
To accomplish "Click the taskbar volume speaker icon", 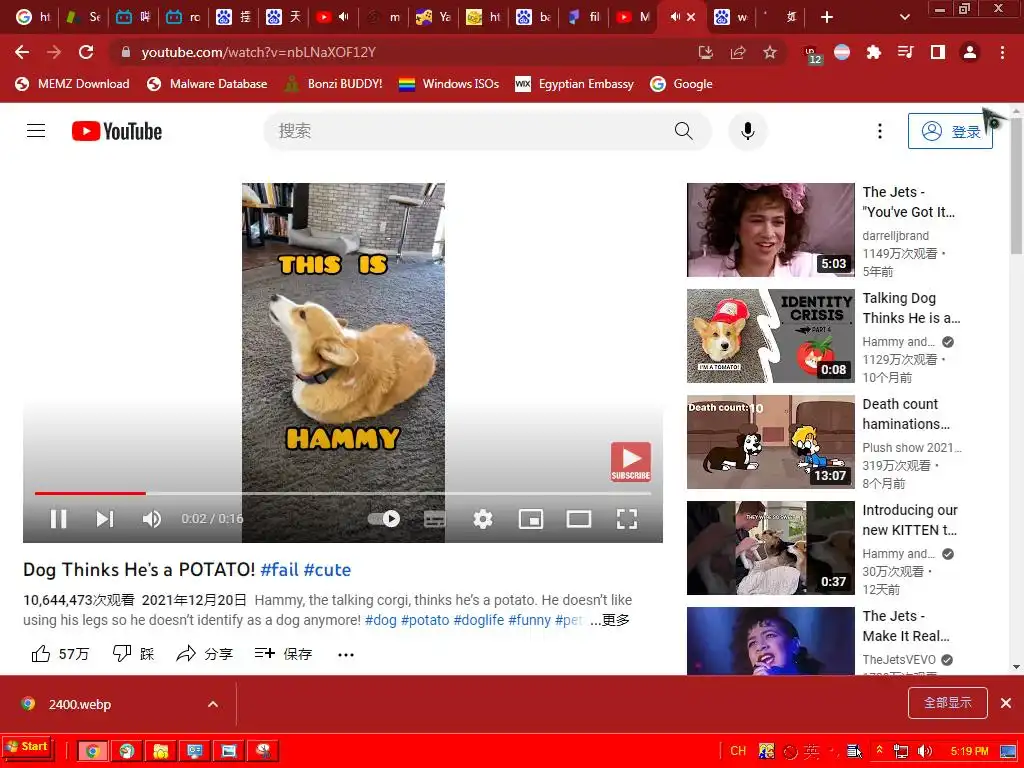I will pos(925,751).
